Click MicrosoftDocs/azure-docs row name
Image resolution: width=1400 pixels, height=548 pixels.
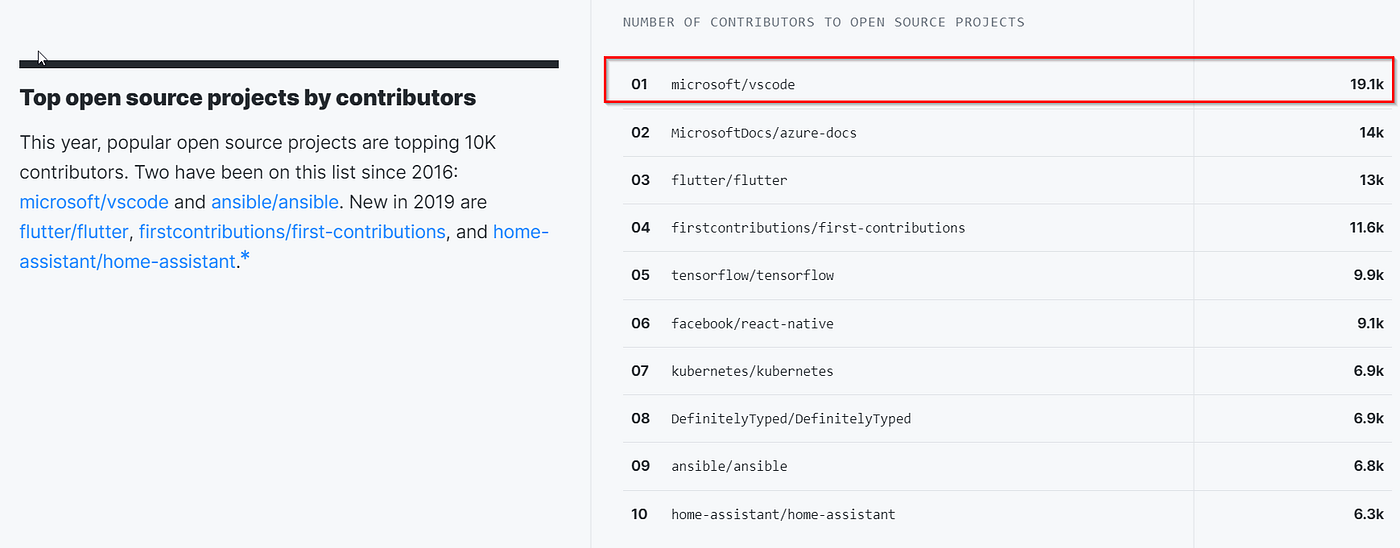click(x=764, y=133)
